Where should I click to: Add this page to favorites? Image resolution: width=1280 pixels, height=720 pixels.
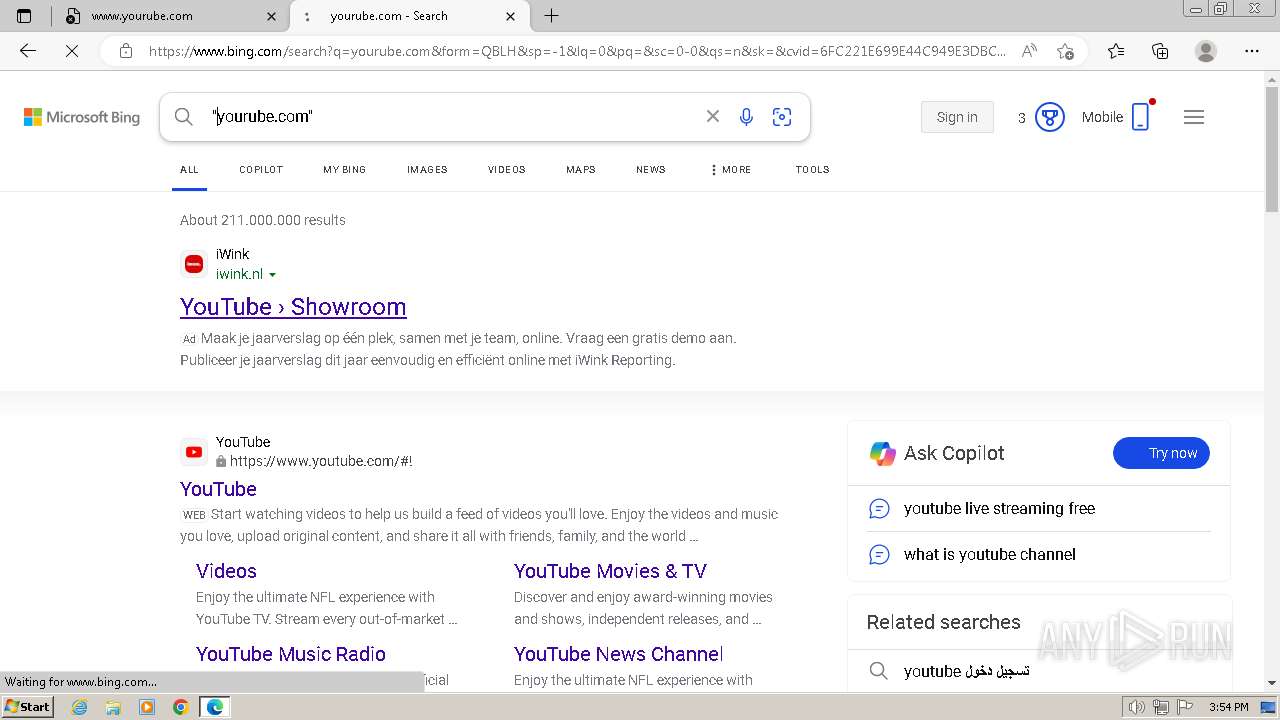pos(1065,51)
